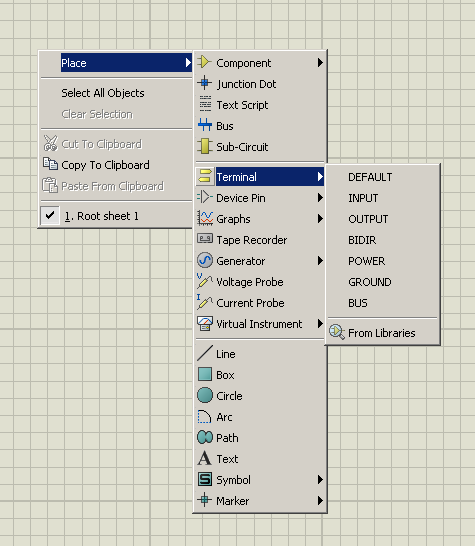The width and height of the screenshot is (475, 546).
Task: Open the Generator submenu arrow
Action: coord(320,260)
